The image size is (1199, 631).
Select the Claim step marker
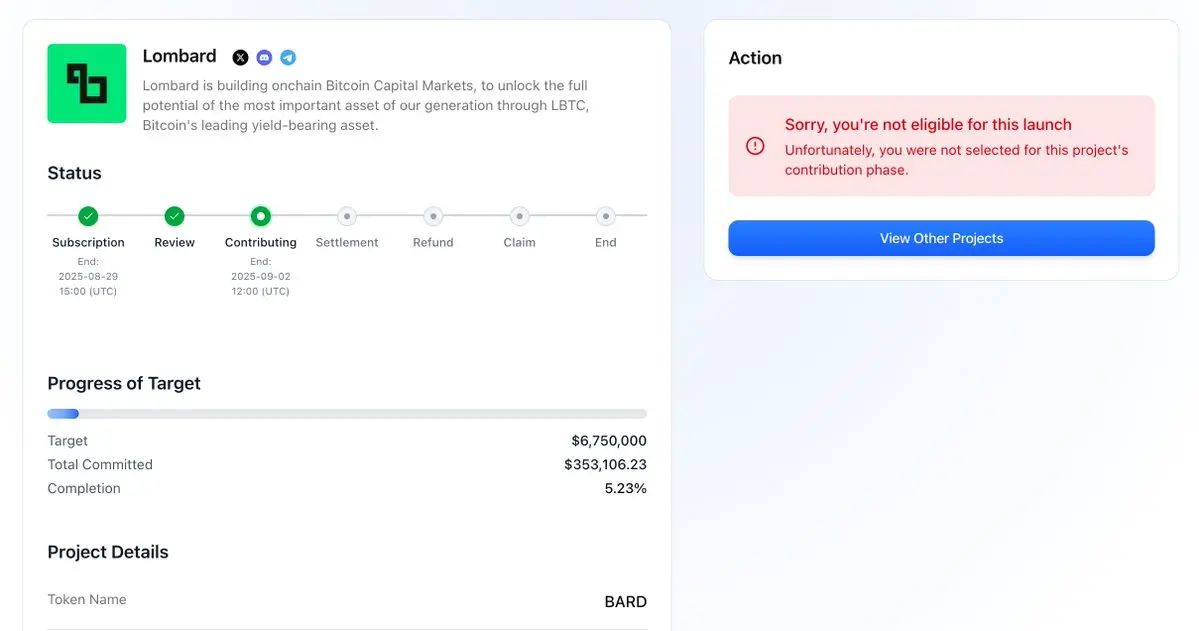coord(519,216)
